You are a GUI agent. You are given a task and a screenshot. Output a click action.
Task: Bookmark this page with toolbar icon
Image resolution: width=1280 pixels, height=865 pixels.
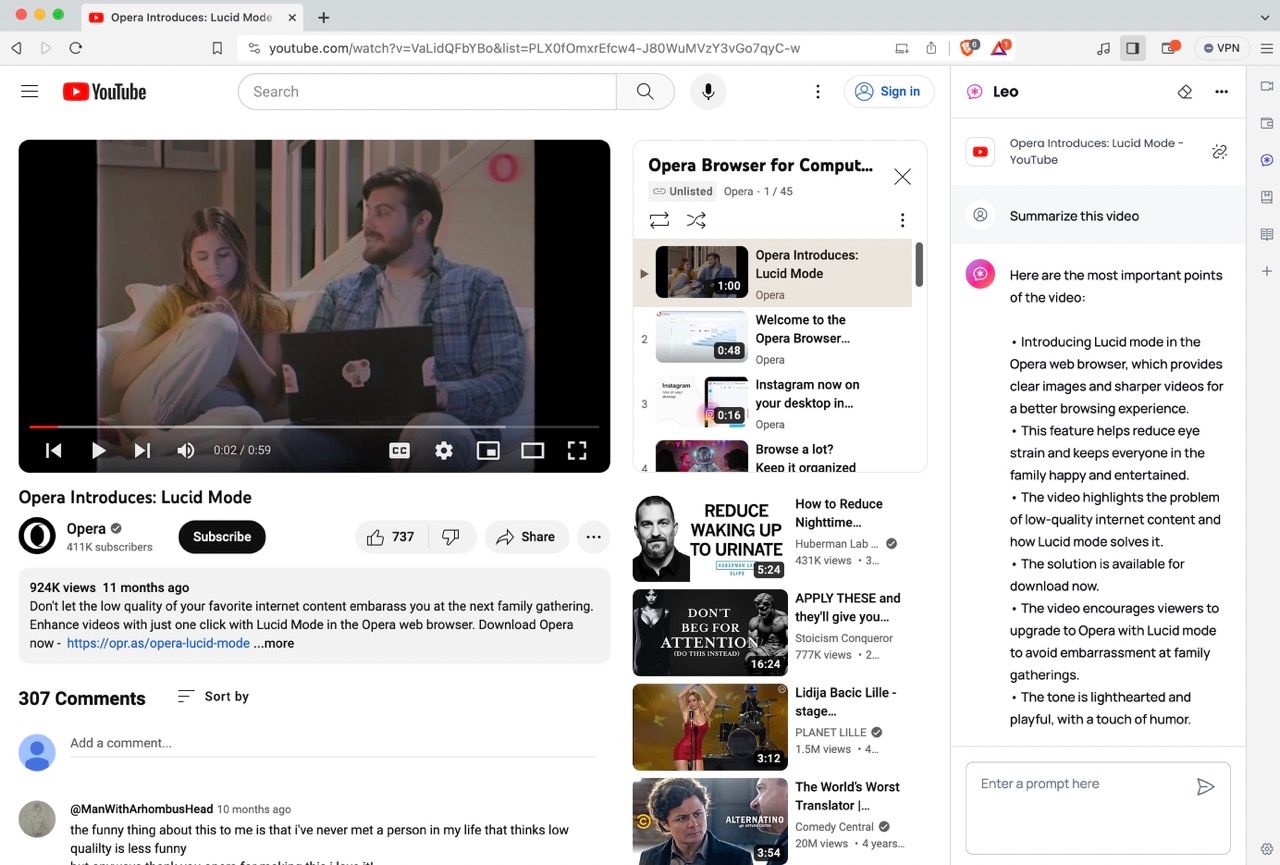(217, 48)
